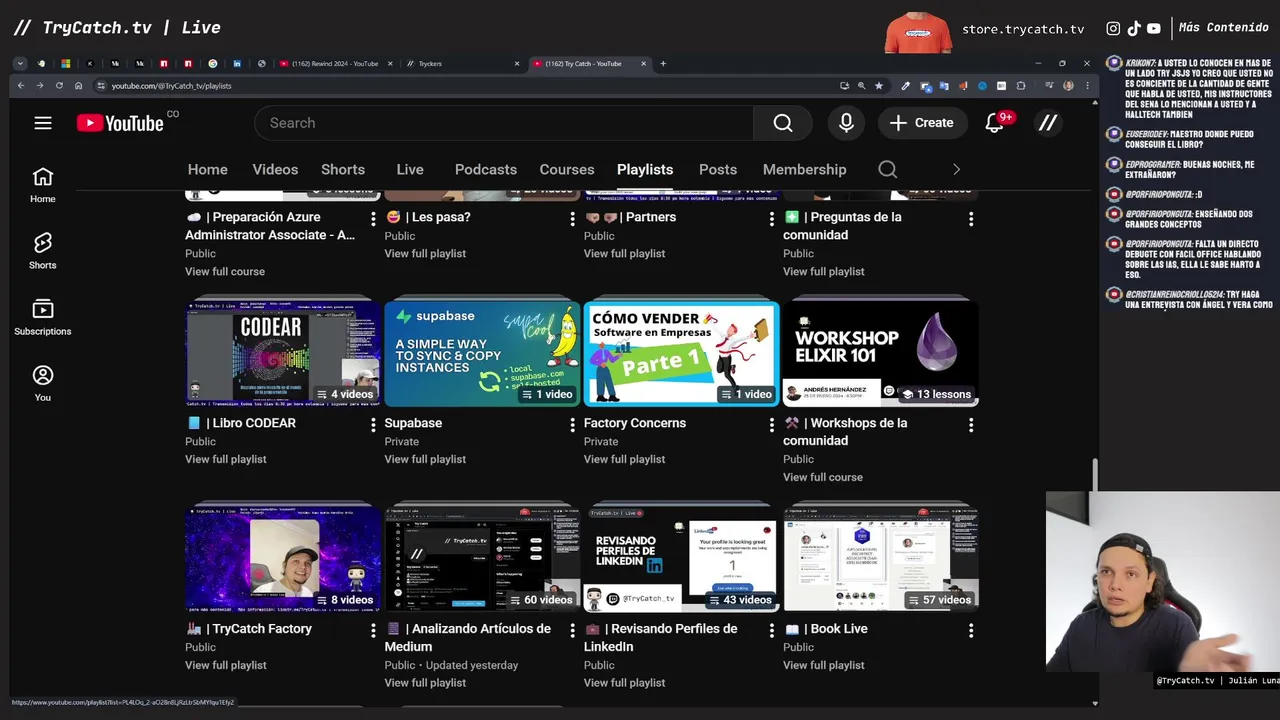1280x720 pixels.
Task: Click the YouTube logo
Action: 121,123
